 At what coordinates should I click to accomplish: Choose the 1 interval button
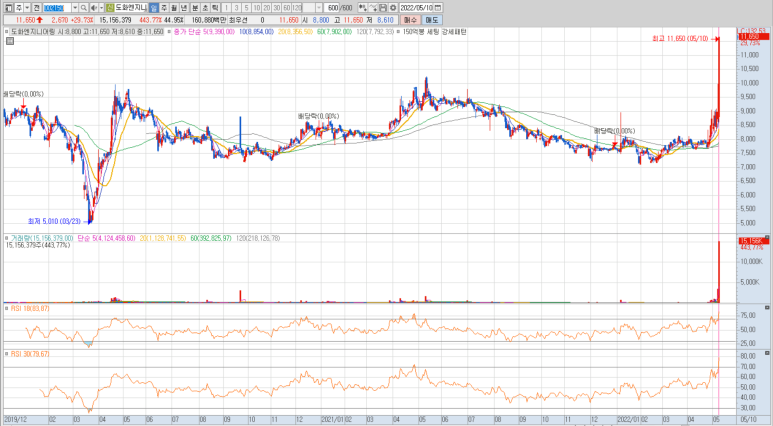[226, 8]
